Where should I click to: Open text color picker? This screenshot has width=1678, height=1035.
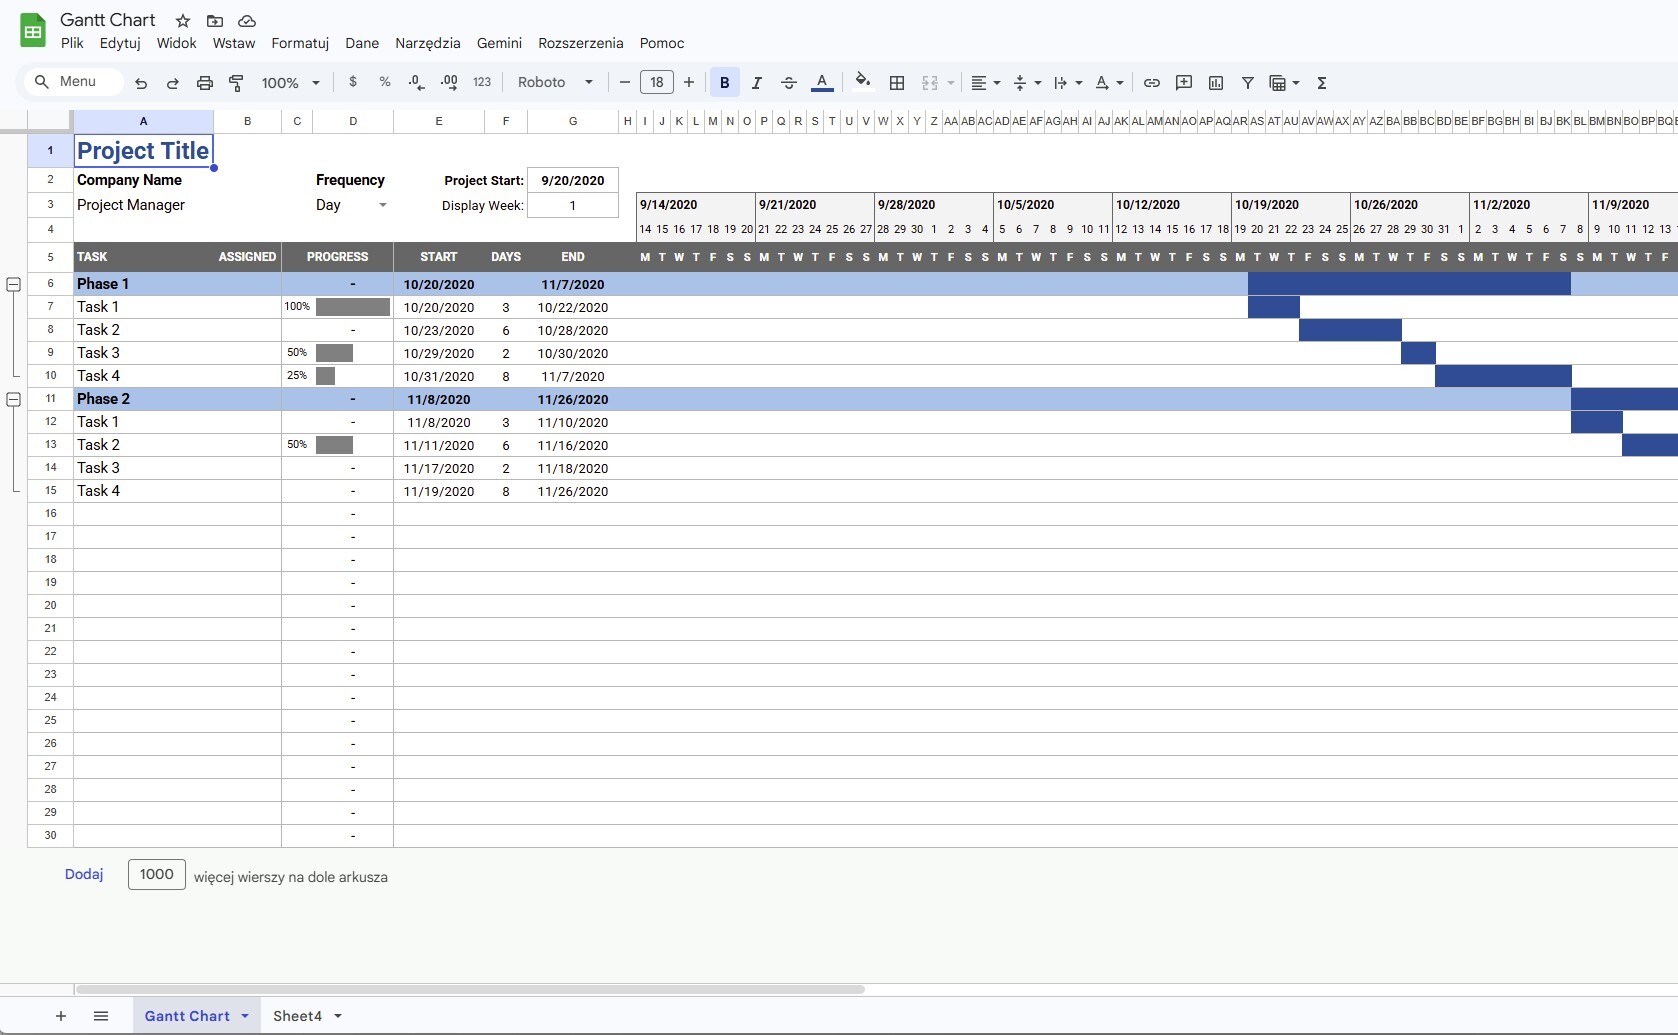822,82
